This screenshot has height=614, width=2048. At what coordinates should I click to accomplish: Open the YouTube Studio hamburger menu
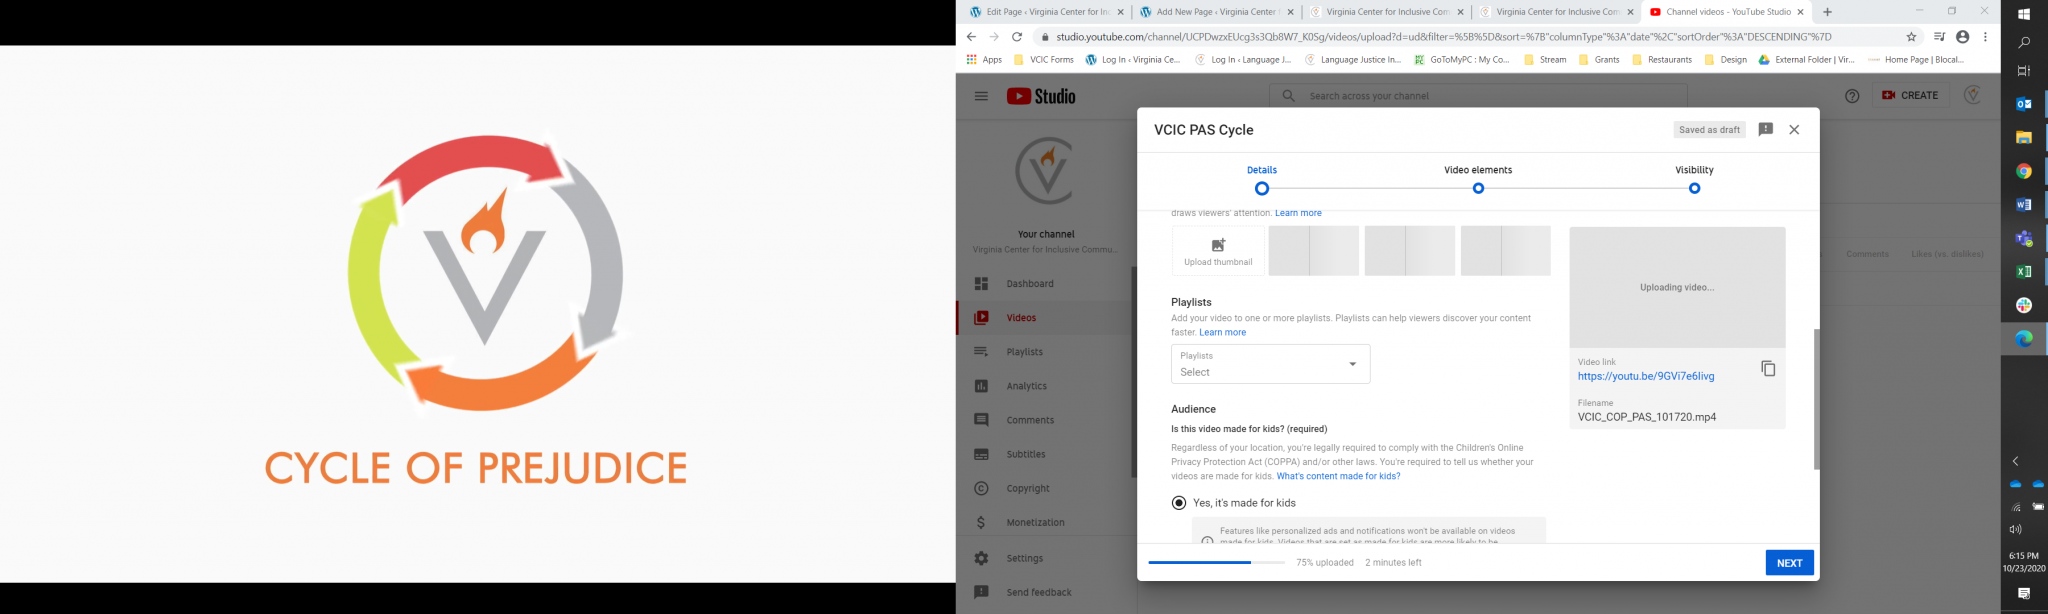point(981,96)
